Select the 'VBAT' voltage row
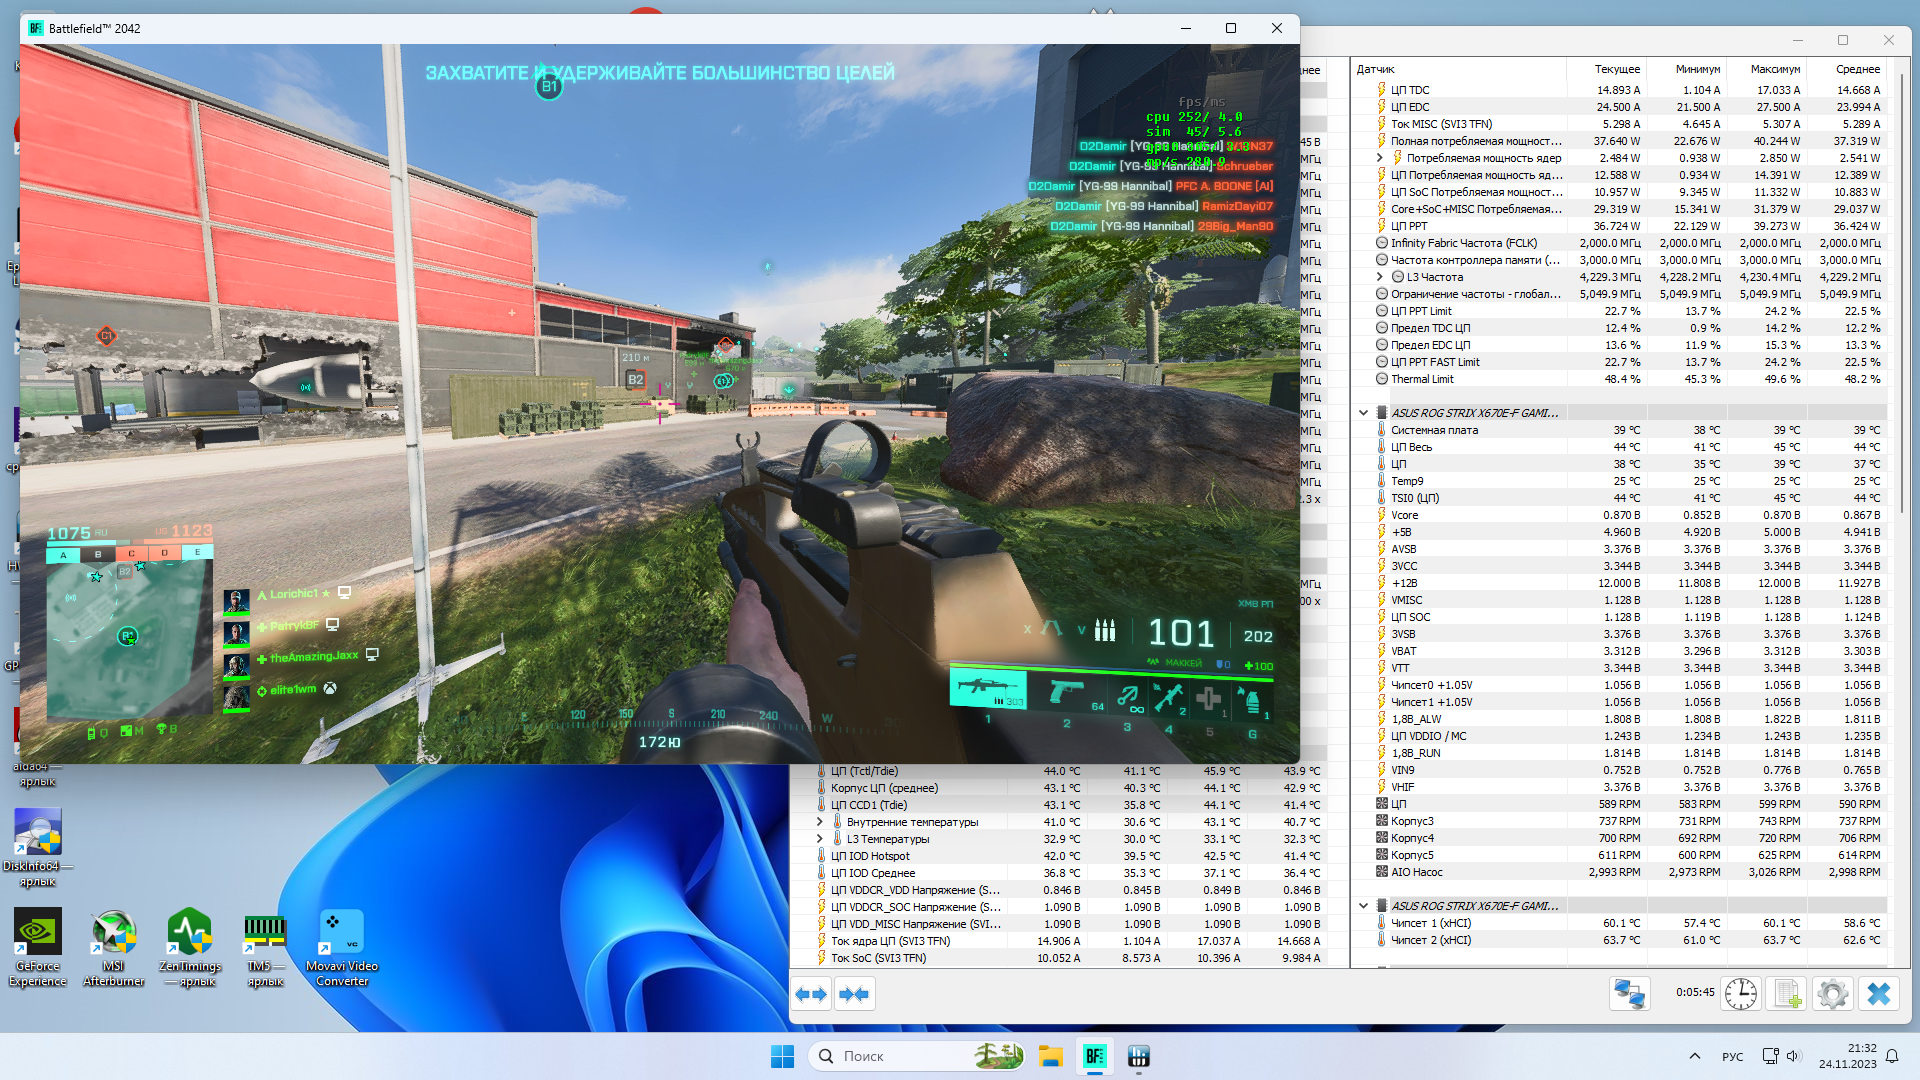This screenshot has width=1920, height=1080. click(1620, 651)
